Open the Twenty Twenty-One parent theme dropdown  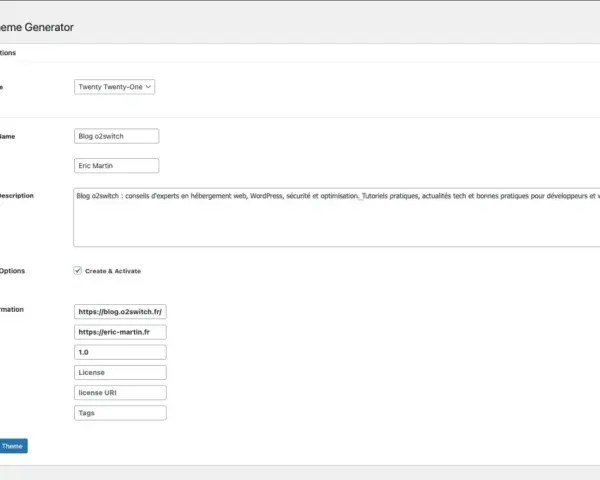coord(114,87)
